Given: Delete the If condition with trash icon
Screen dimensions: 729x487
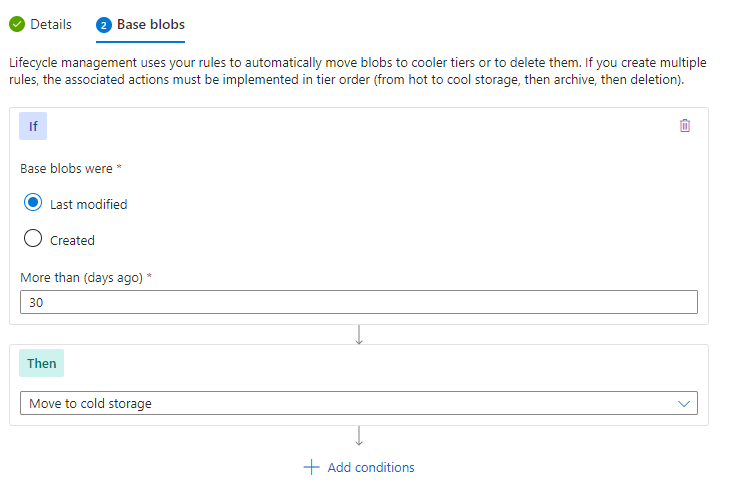Looking at the screenshot, I should pyautogui.click(x=684, y=126).
